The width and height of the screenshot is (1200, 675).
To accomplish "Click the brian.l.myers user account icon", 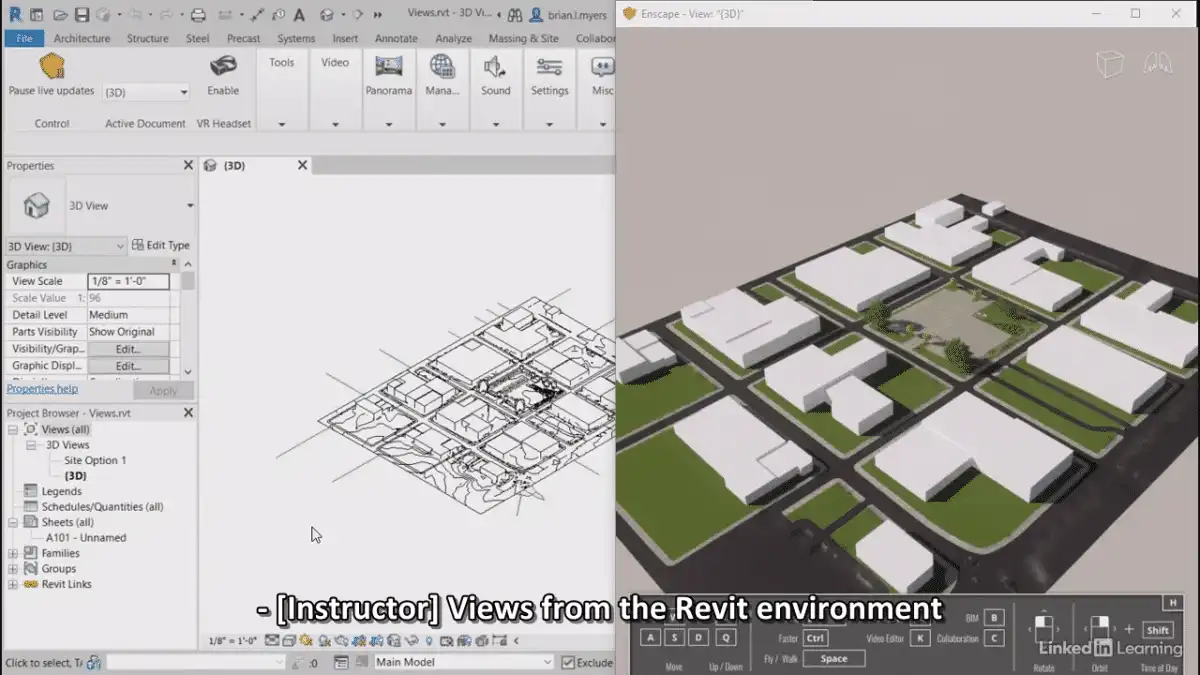I will 537,15.
